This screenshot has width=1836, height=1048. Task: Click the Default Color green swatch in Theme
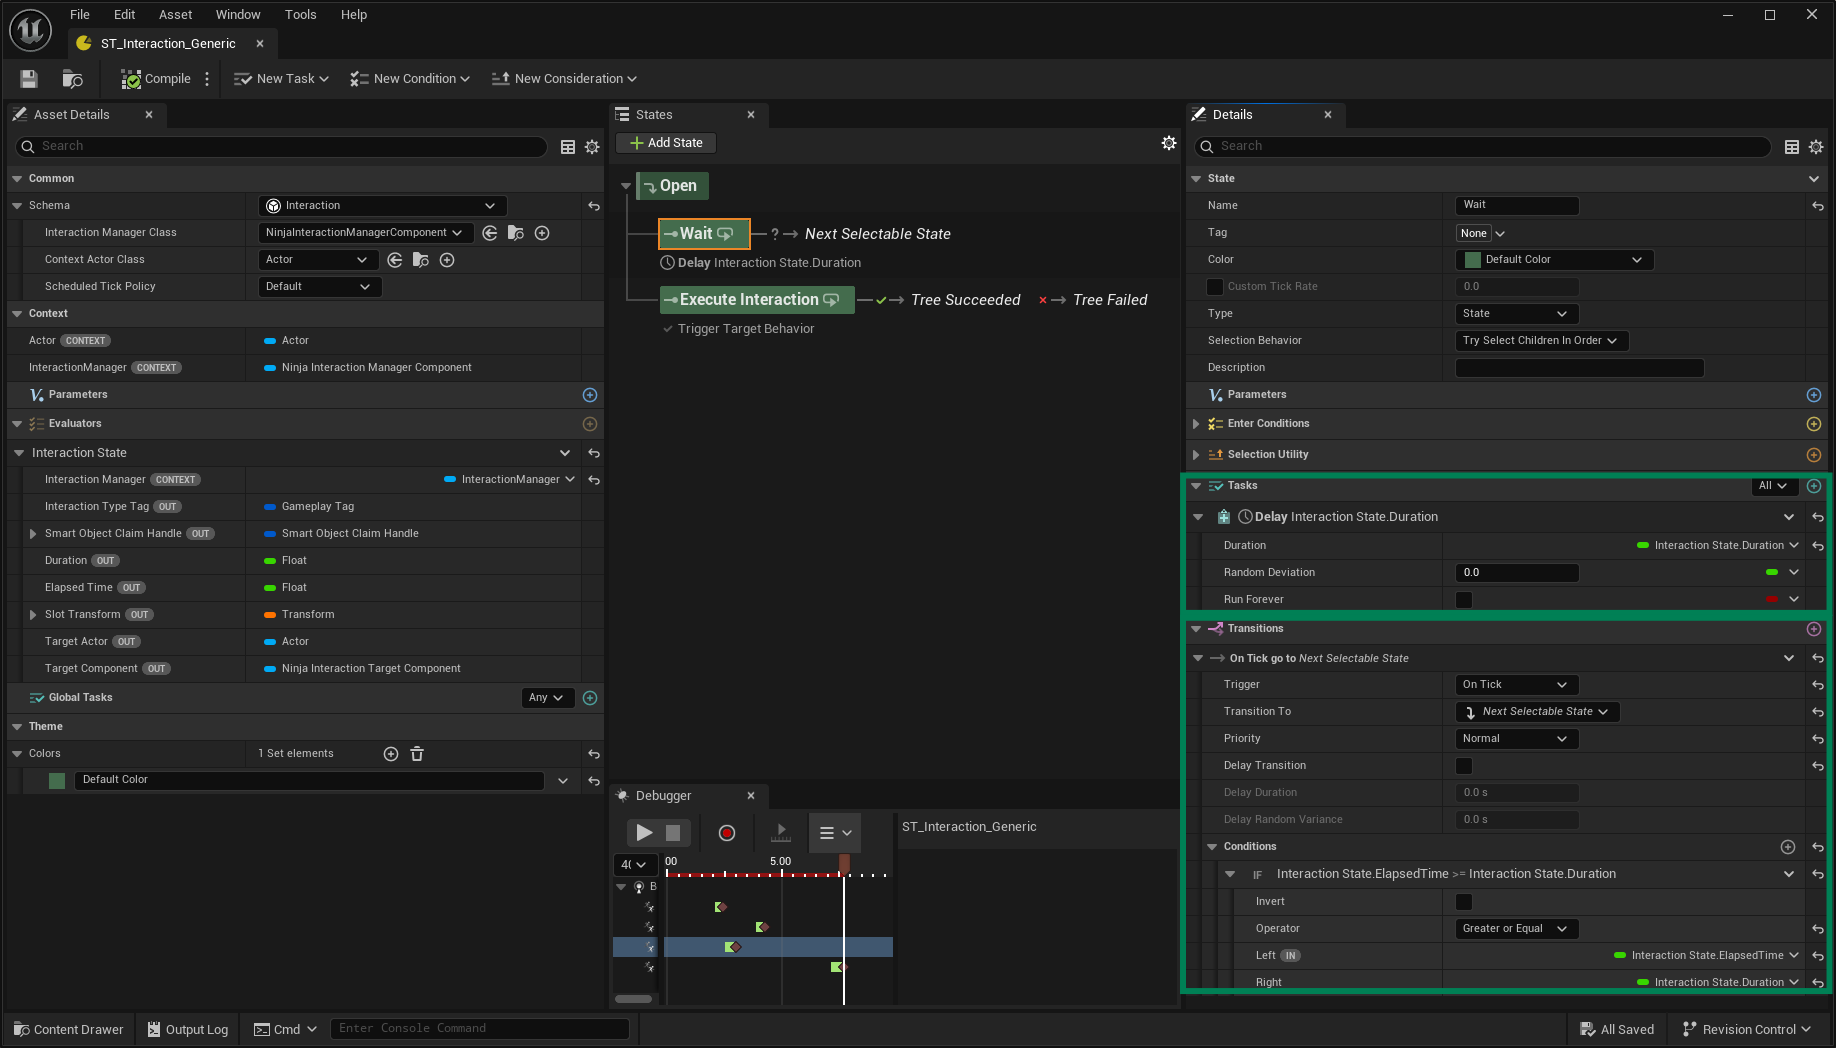(57, 780)
